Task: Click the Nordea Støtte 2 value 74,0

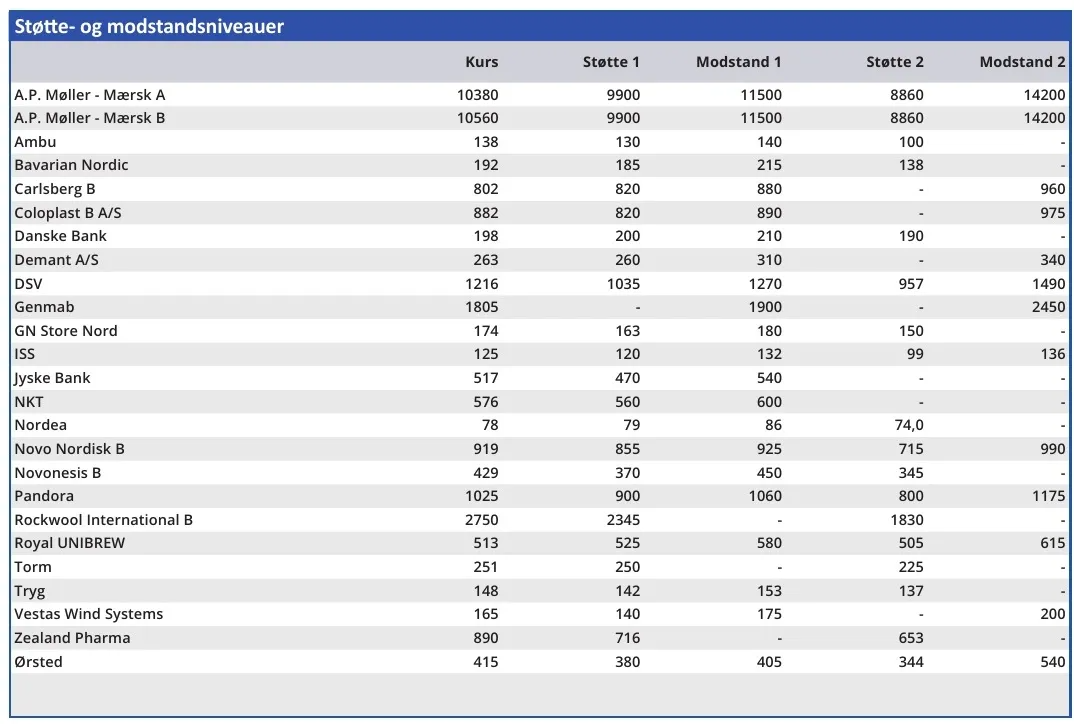Action: click(908, 425)
